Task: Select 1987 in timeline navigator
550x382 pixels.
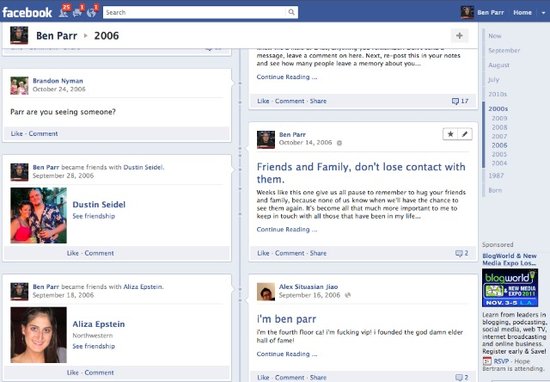Action: (x=496, y=176)
